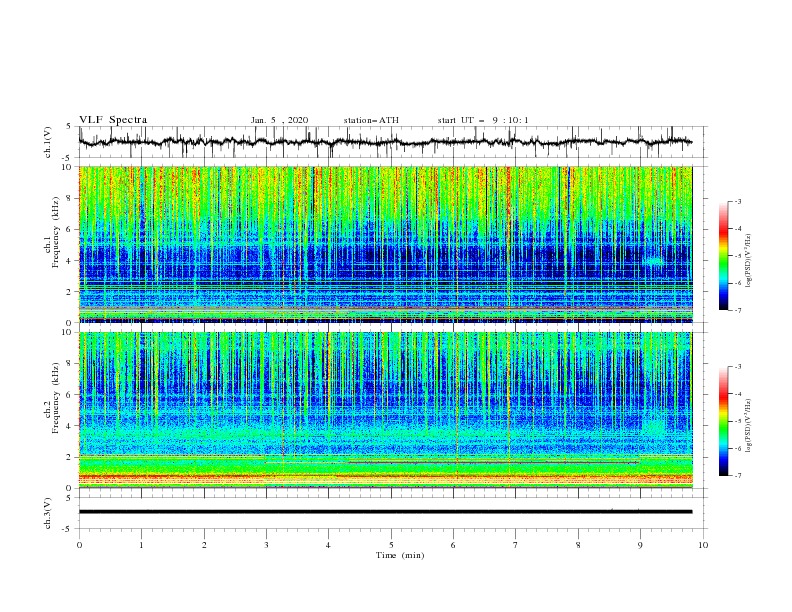The image size is (792, 612).
Task: Click time axis tick label "1"
Action: (141, 545)
